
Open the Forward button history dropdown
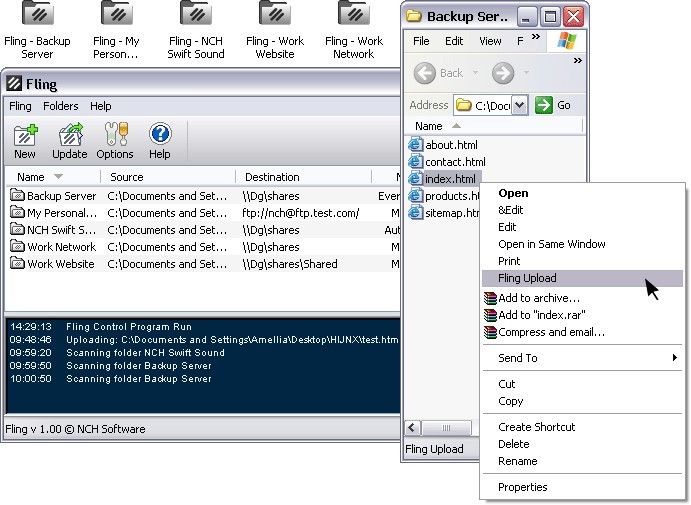(x=526, y=72)
